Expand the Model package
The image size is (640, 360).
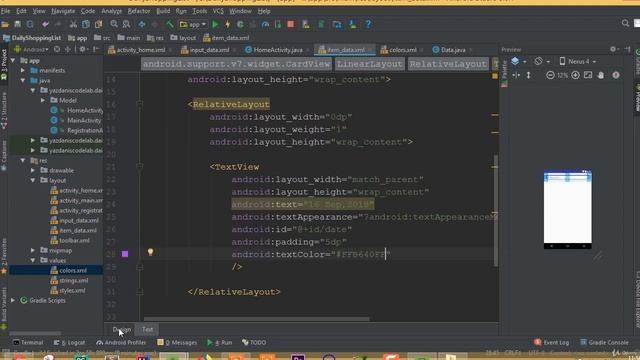43,100
